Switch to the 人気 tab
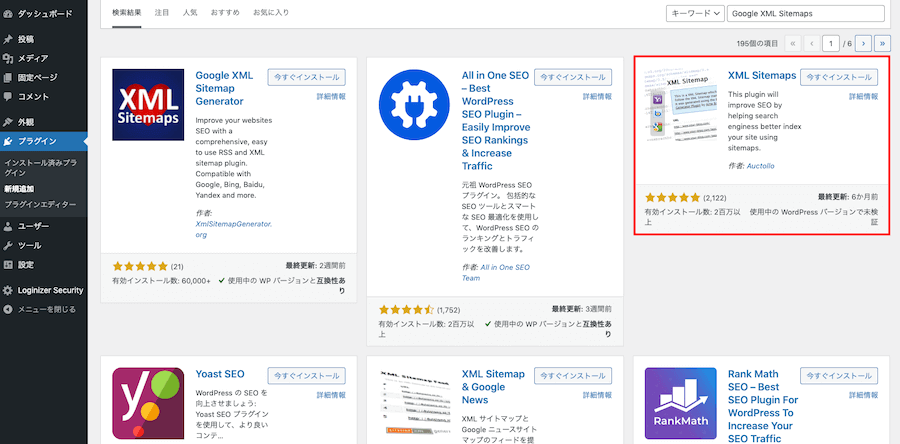Viewport: 900px width, 444px height. pos(190,13)
